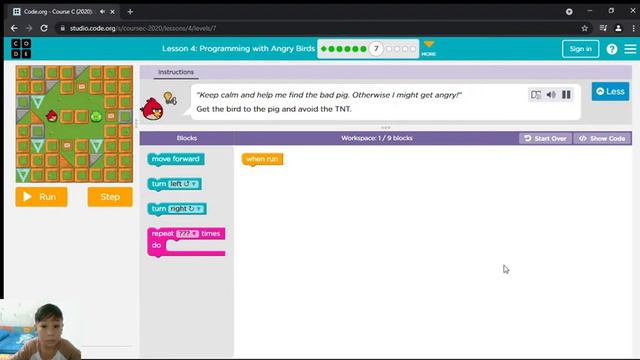
Task: Expand the MORE lesson progress dropdown
Action: (429, 49)
